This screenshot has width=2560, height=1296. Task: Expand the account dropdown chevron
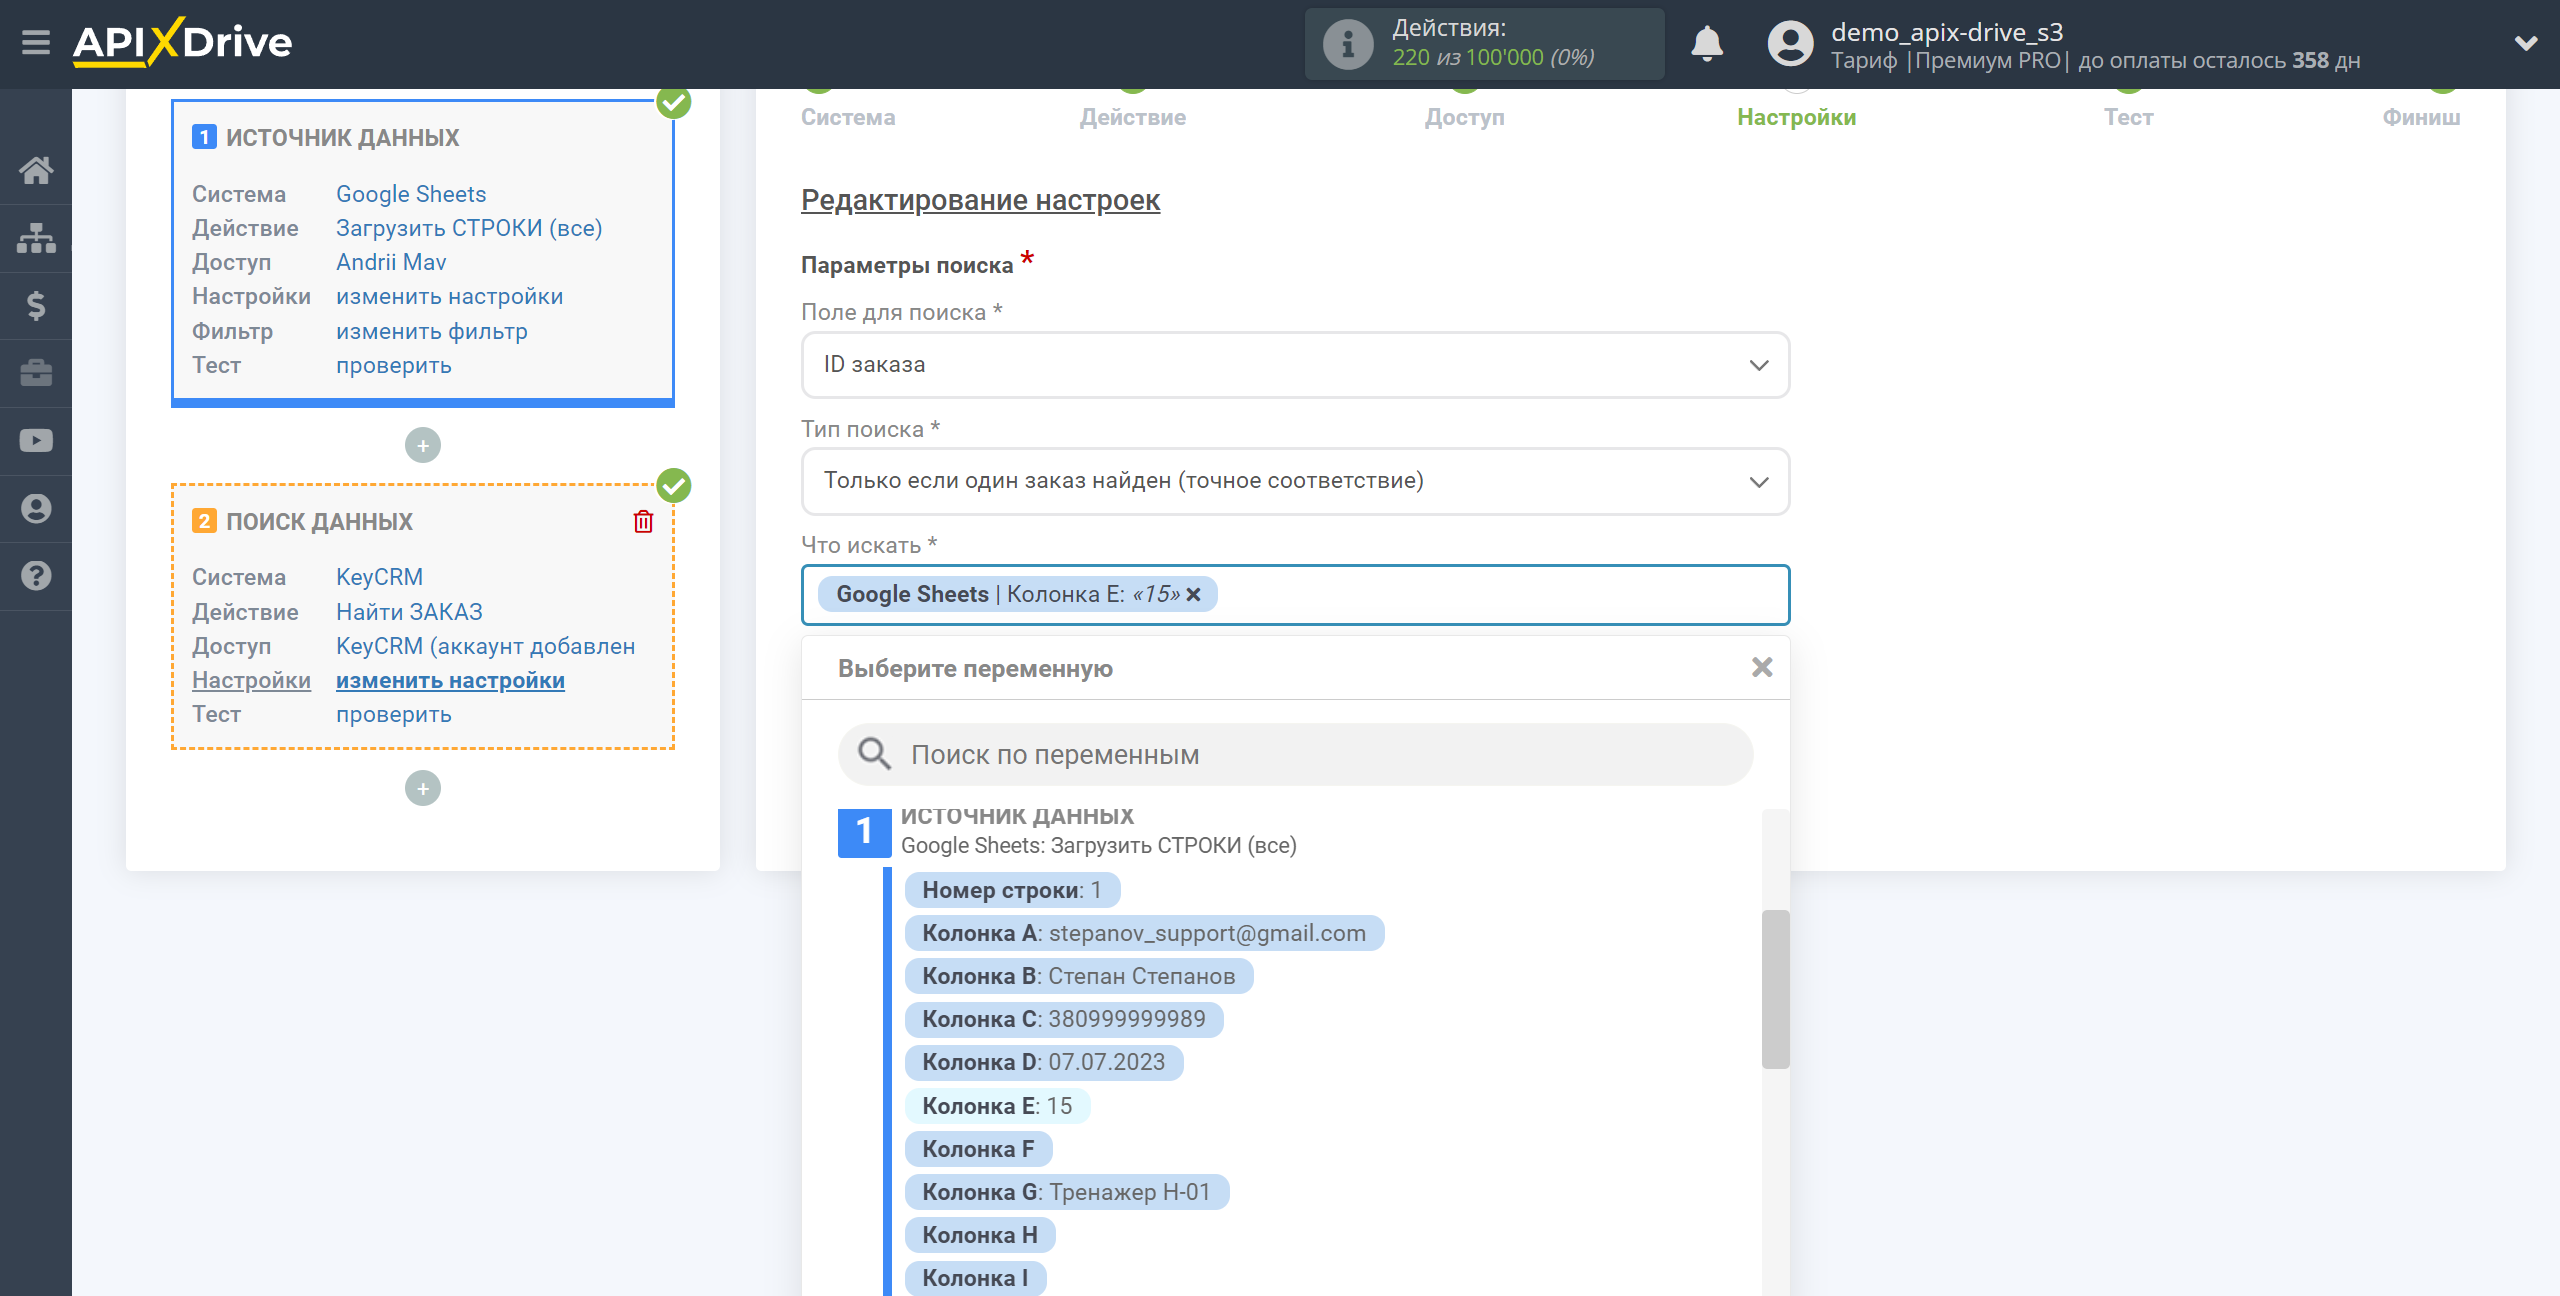click(2526, 43)
